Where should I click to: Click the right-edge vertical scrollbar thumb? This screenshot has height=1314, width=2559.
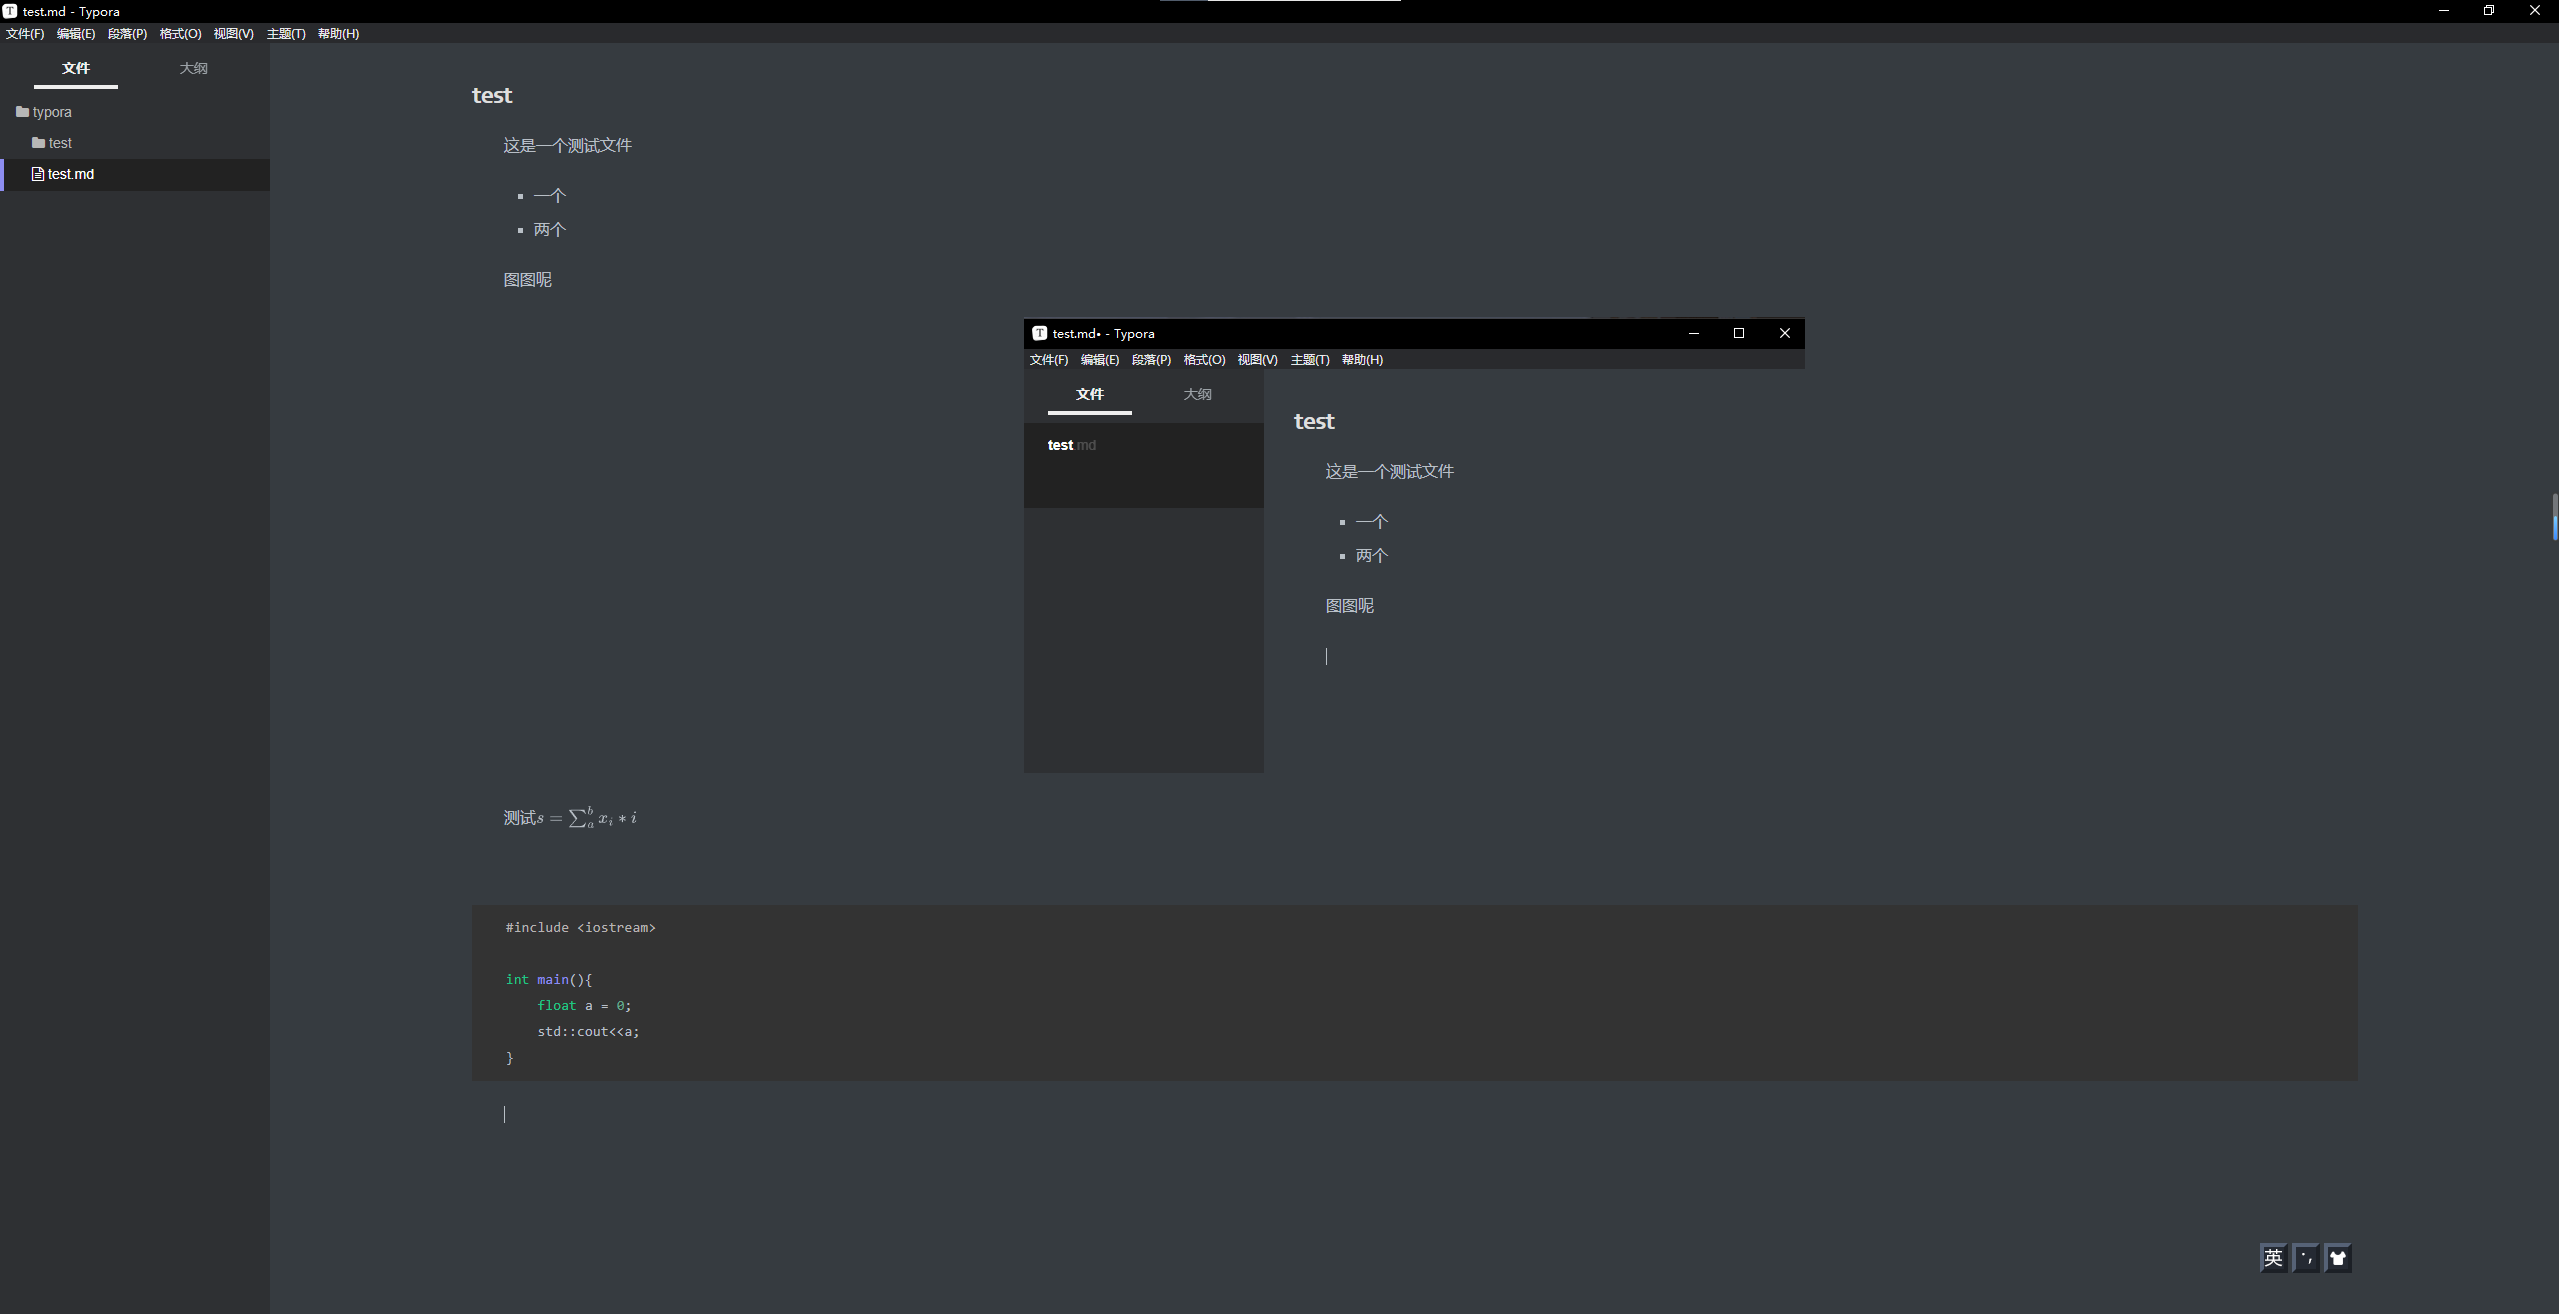point(2554,517)
